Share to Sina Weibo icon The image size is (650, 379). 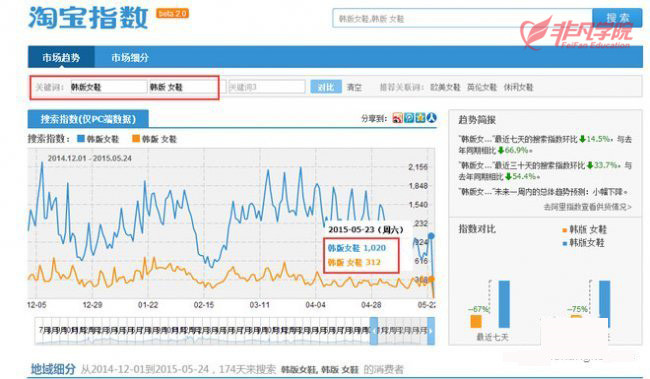[398, 118]
